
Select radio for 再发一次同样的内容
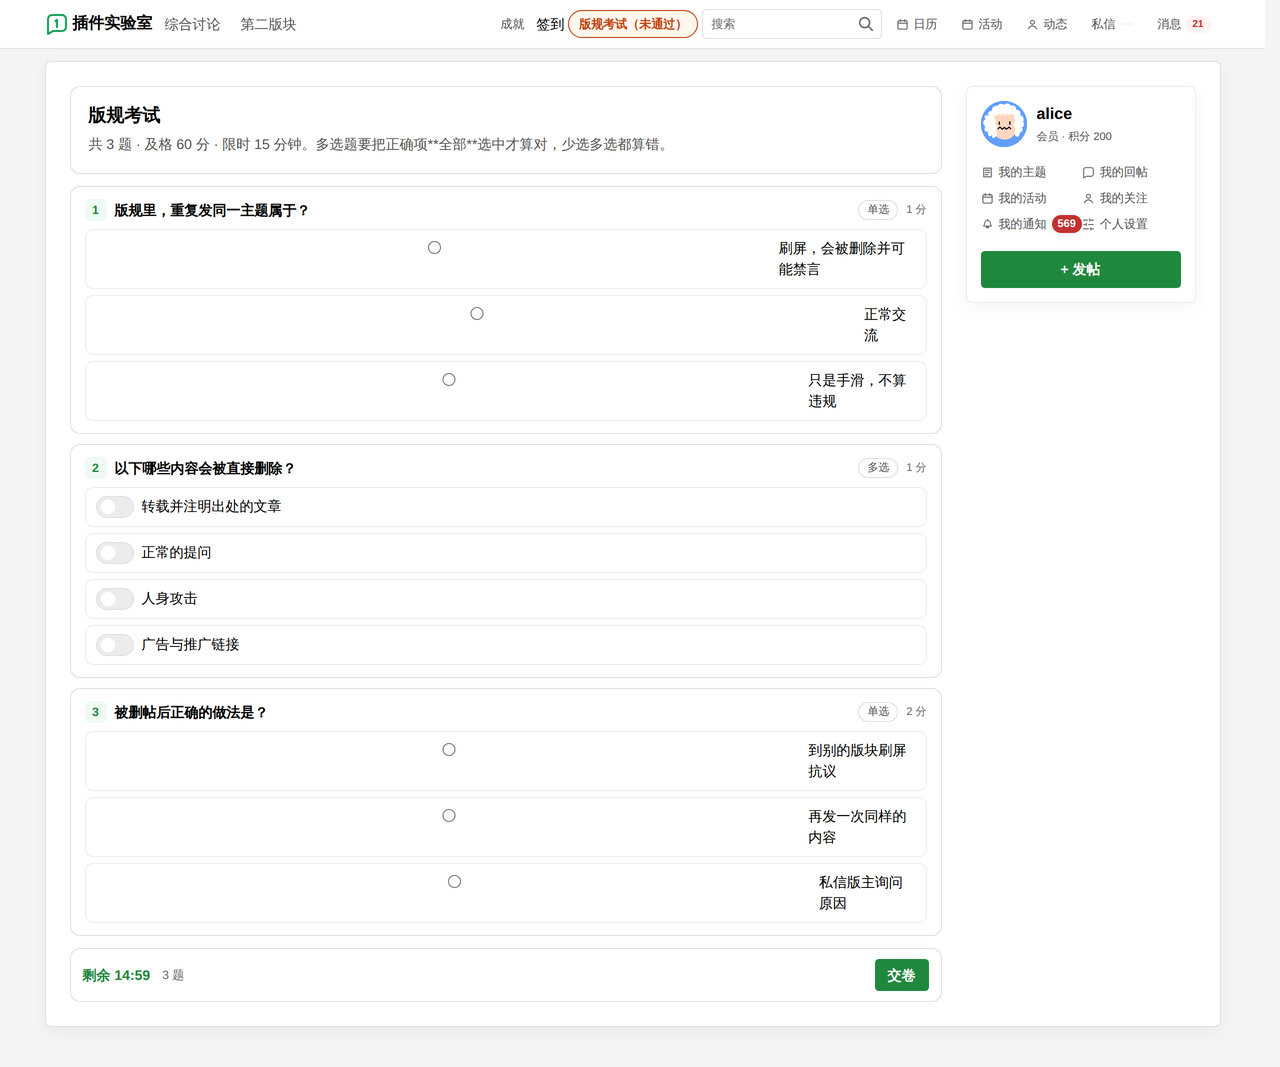(x=449, y=816)
